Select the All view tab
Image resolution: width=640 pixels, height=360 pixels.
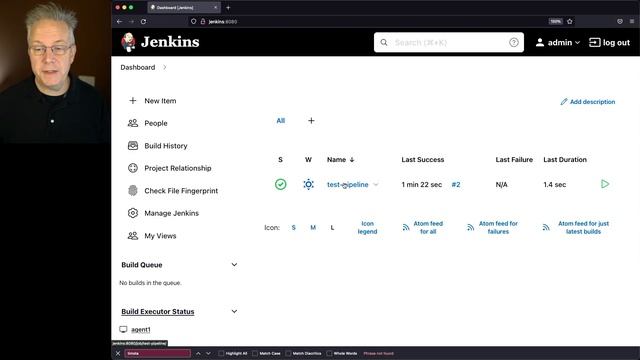click(281, 120)
